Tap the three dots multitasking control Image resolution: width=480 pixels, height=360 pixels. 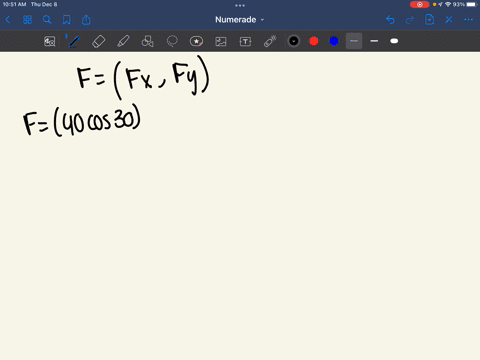coord(240,5)
